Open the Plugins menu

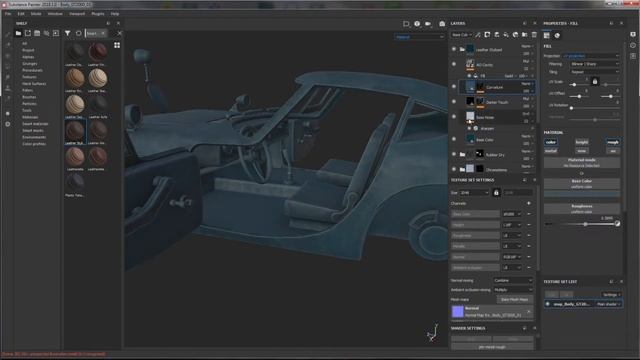(x=98, y=14)
